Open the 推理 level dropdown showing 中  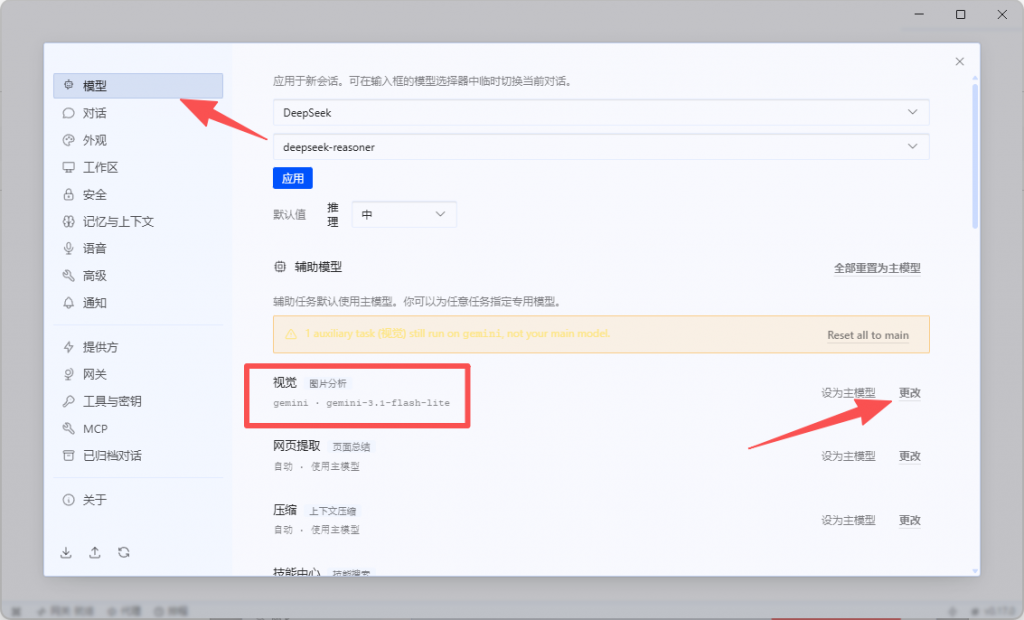coord(404,214)
